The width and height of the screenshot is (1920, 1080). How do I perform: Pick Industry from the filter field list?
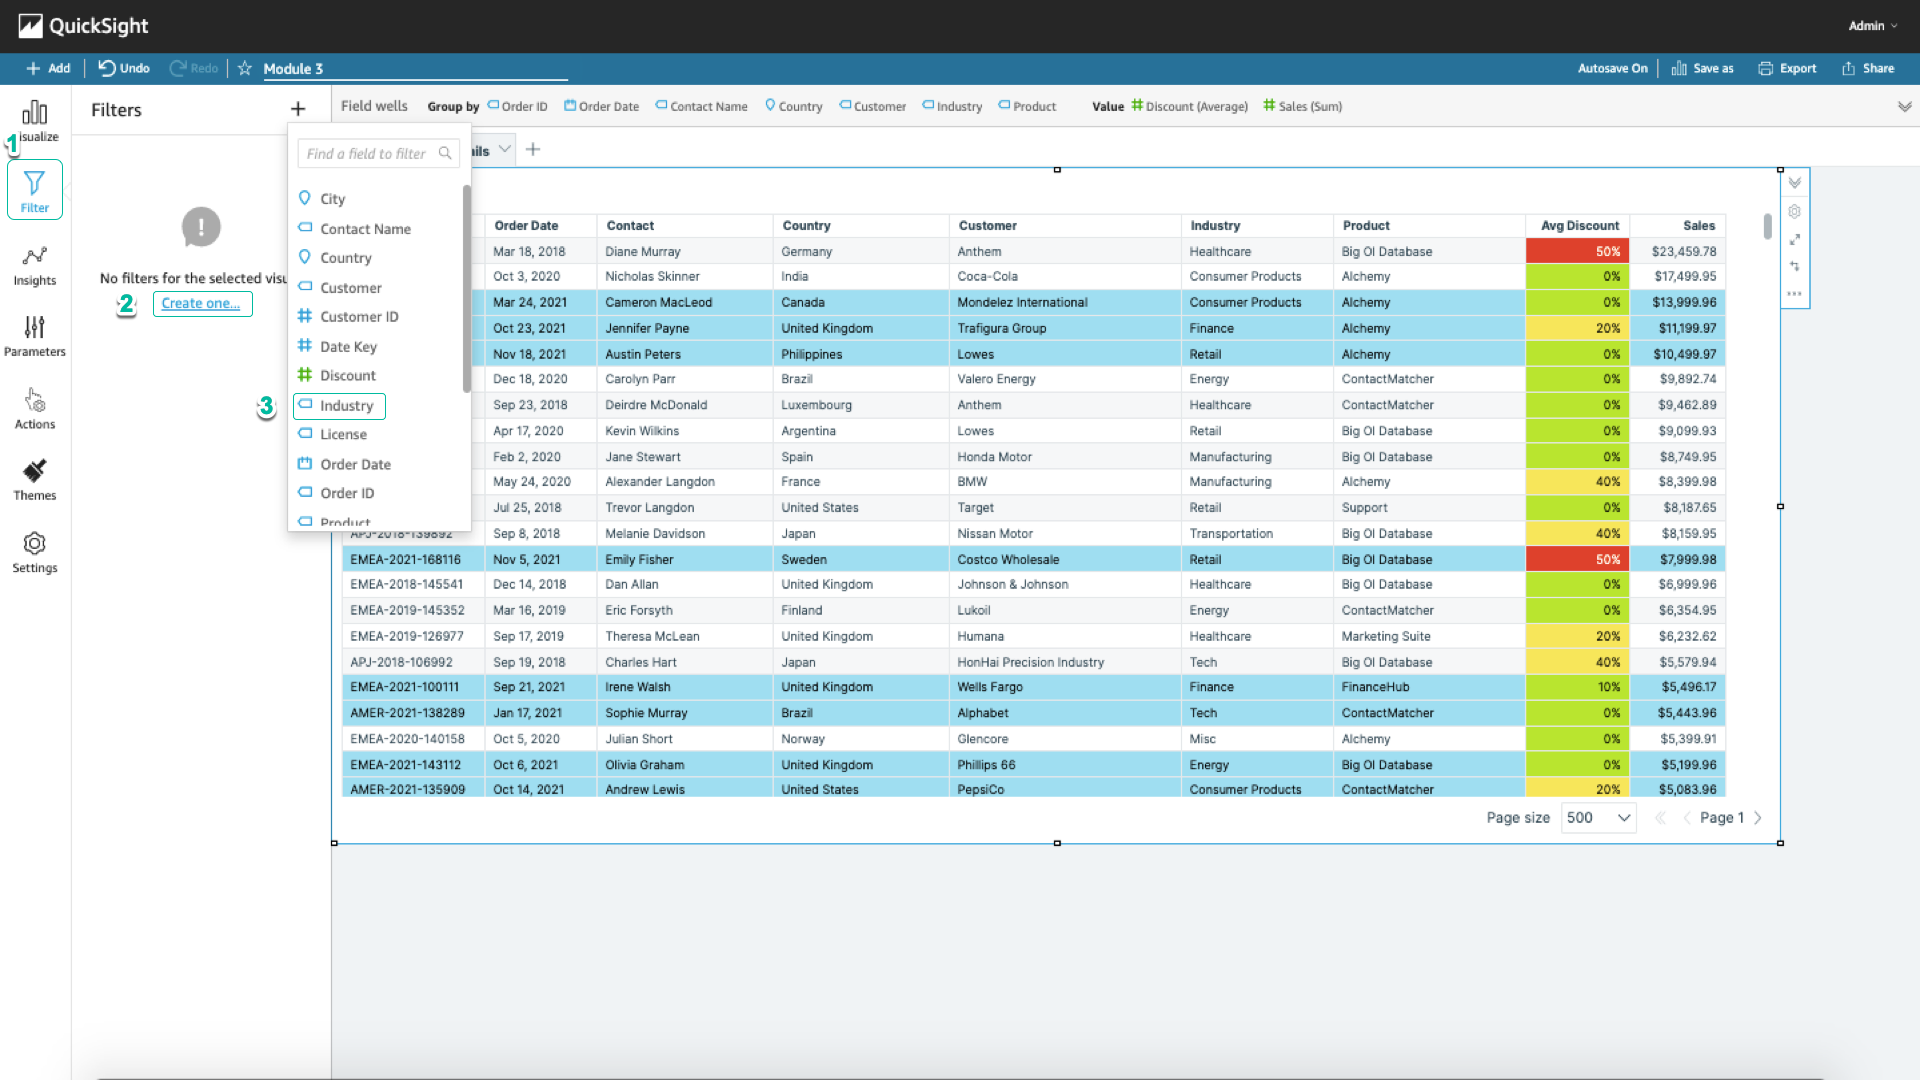[340, 405]
